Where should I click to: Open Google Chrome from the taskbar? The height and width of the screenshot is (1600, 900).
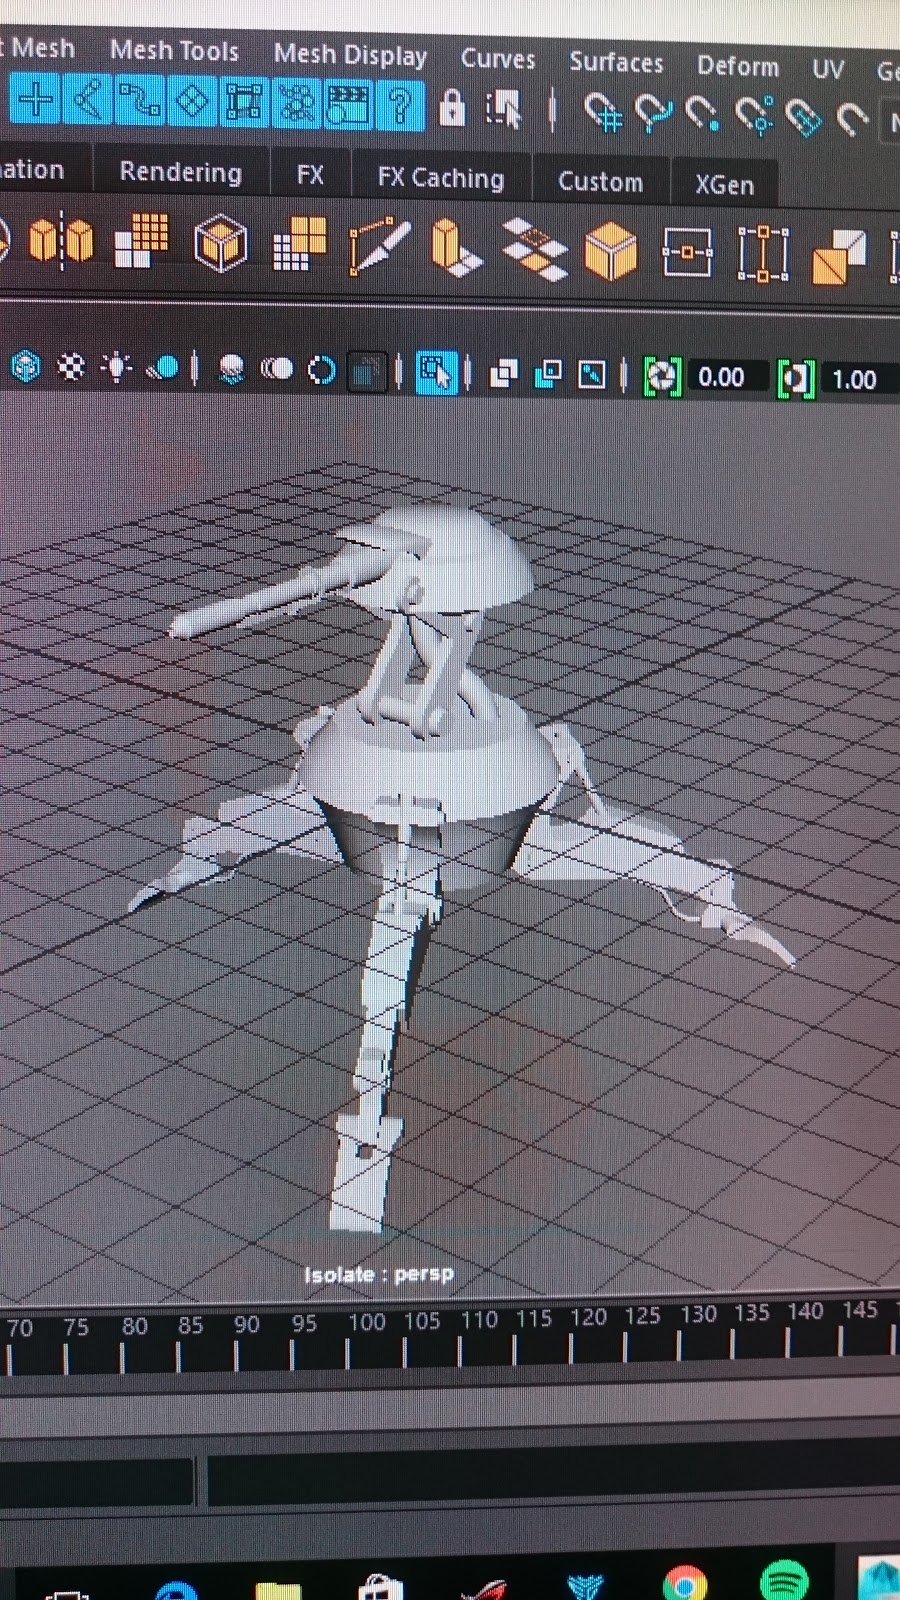click(685, 1583)
